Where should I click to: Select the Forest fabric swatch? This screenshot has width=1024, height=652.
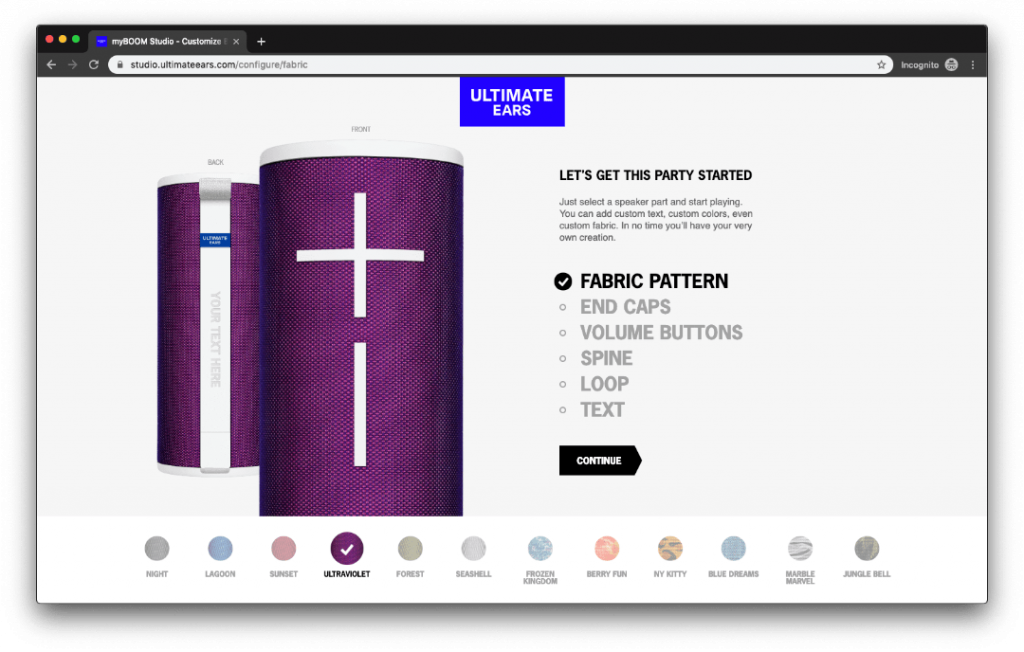pyautogui.click(x=410, y=549)
